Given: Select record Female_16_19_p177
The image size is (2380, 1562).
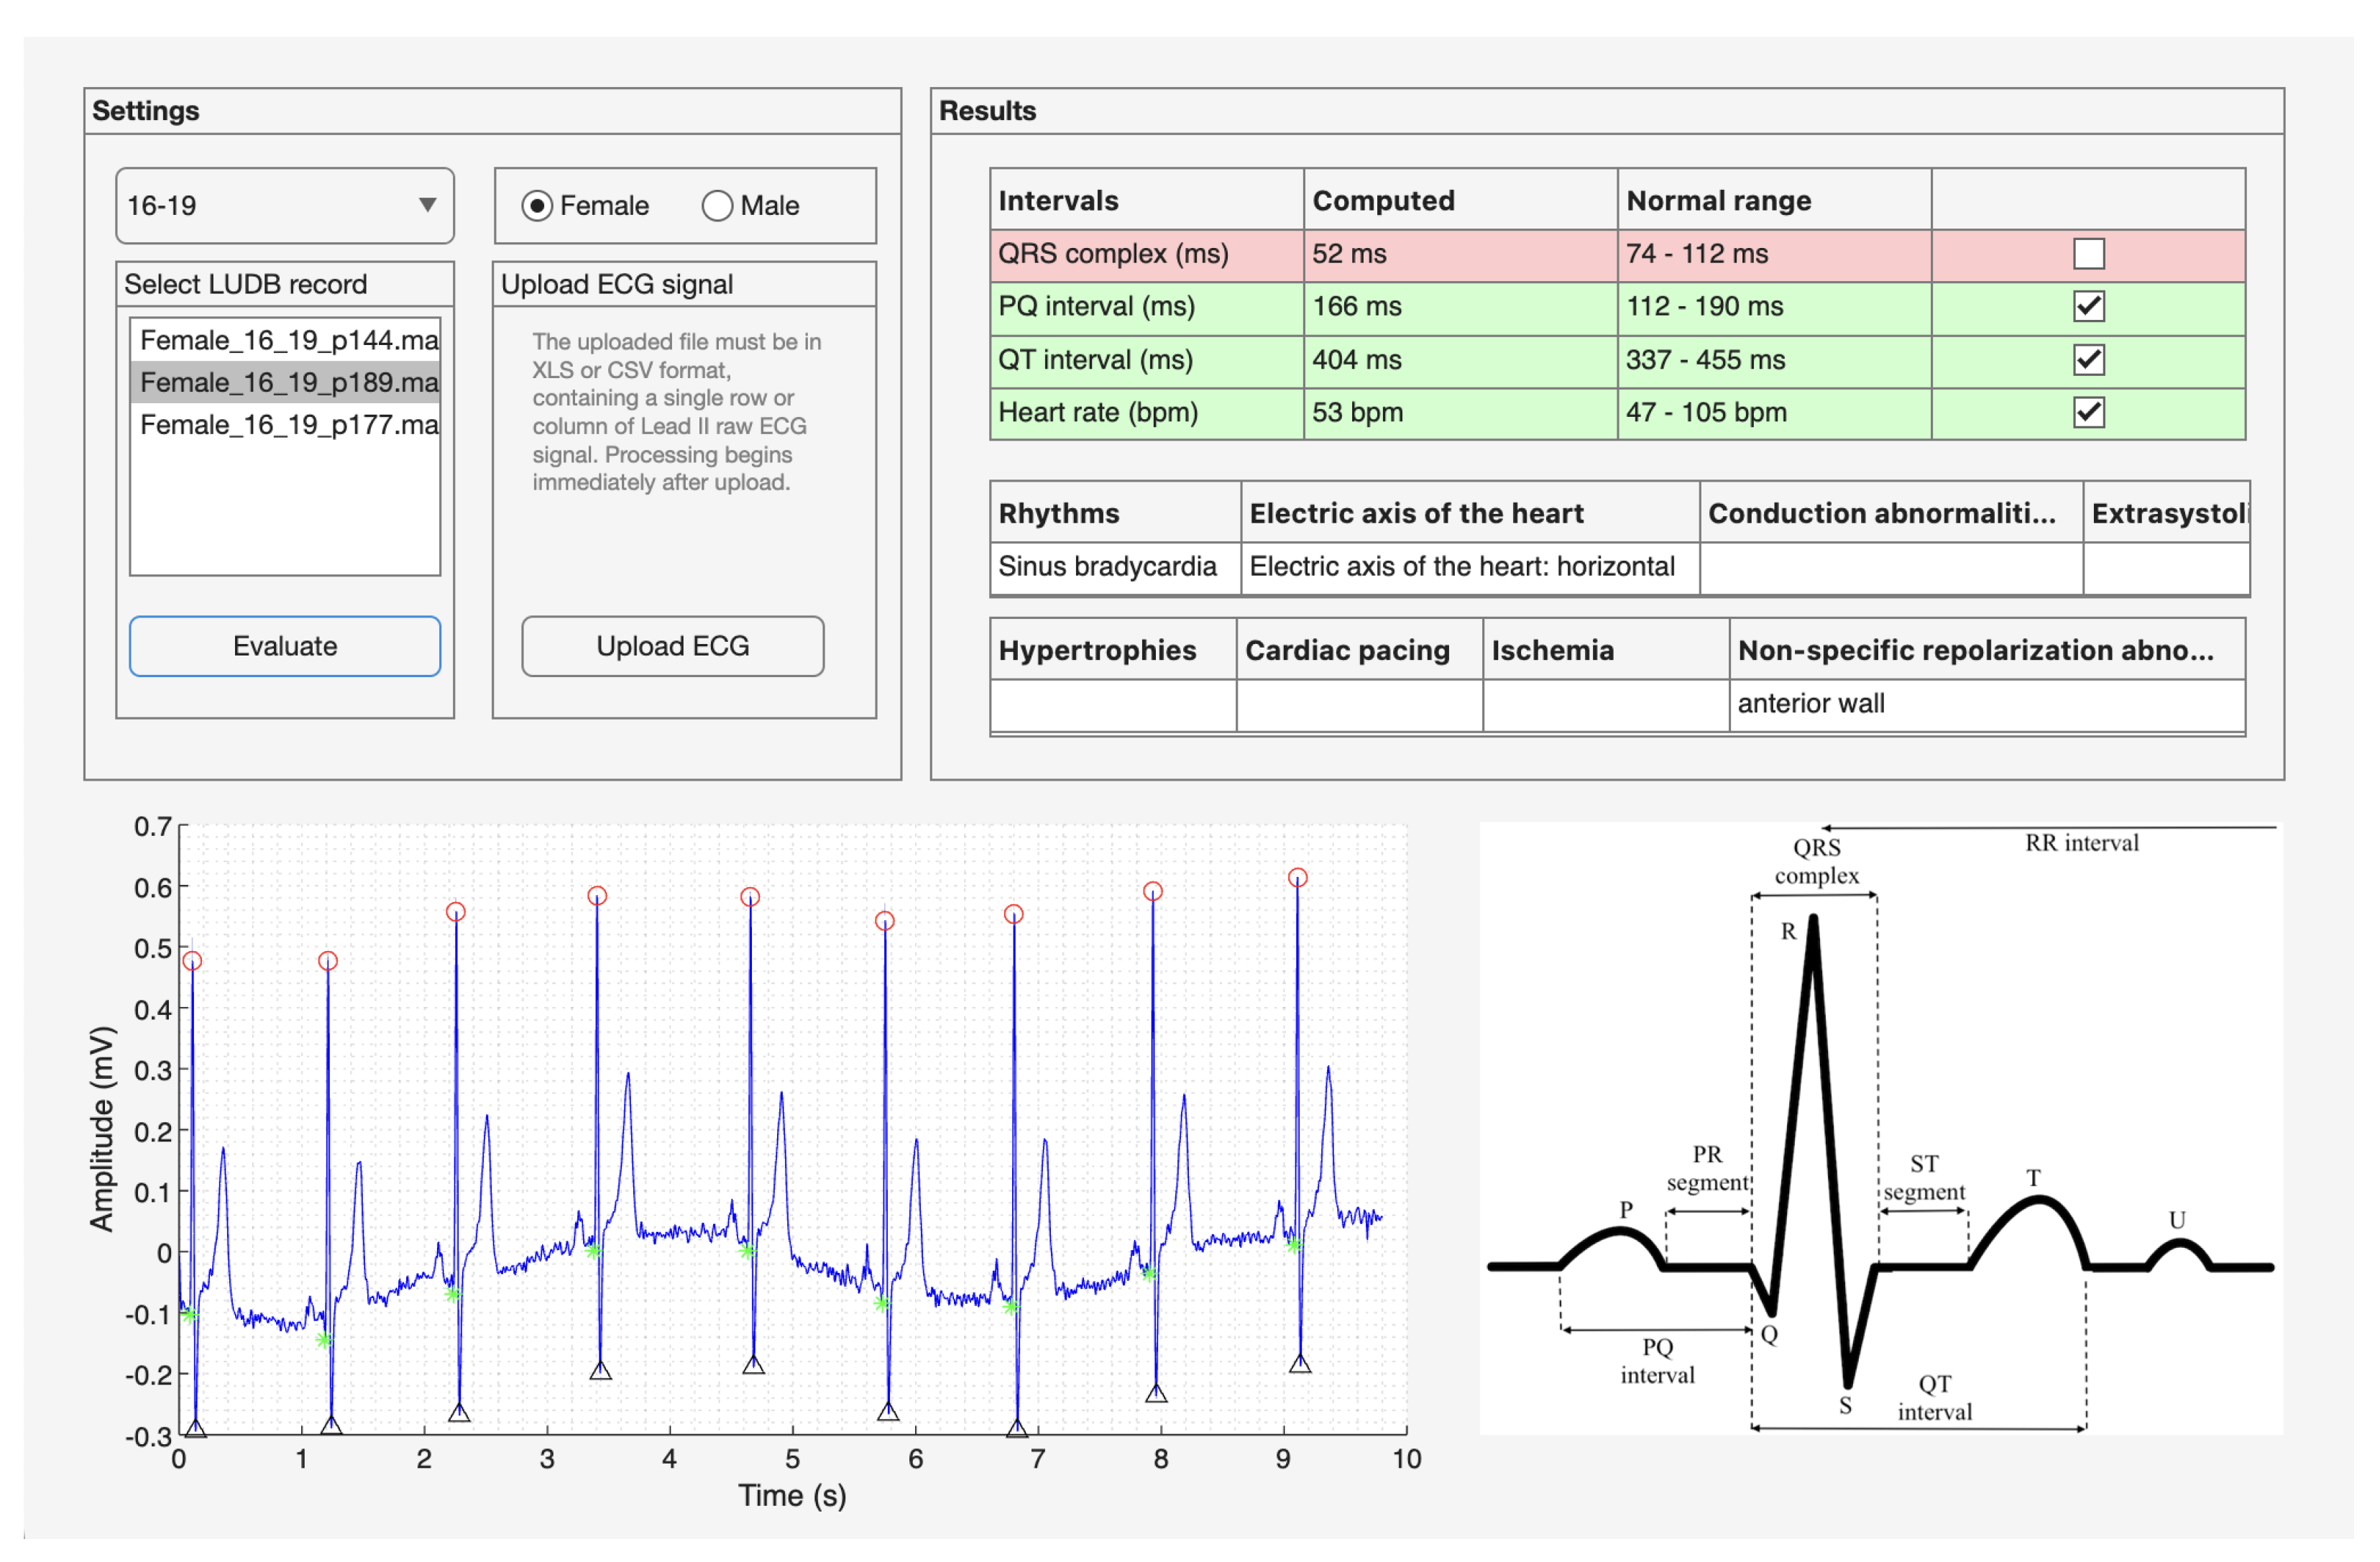Looking at the screenshot, I should [x=288, y=425].
